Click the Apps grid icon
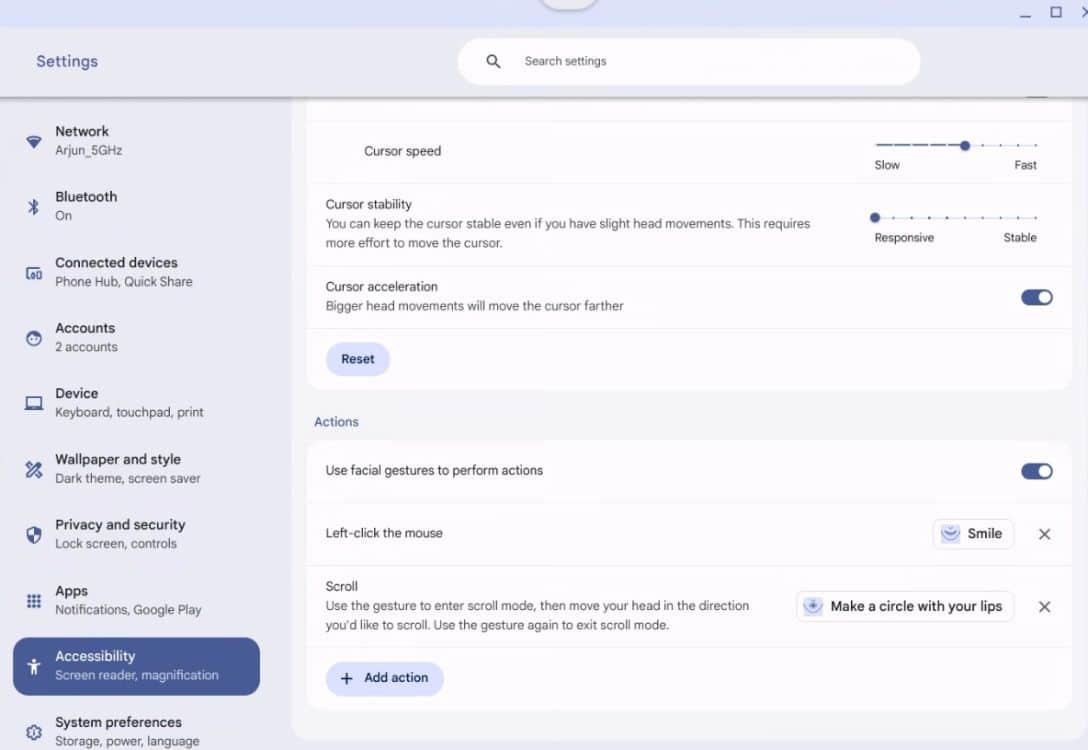The width and height of the screenshot is (1088, 750). [x=34, y=600]
